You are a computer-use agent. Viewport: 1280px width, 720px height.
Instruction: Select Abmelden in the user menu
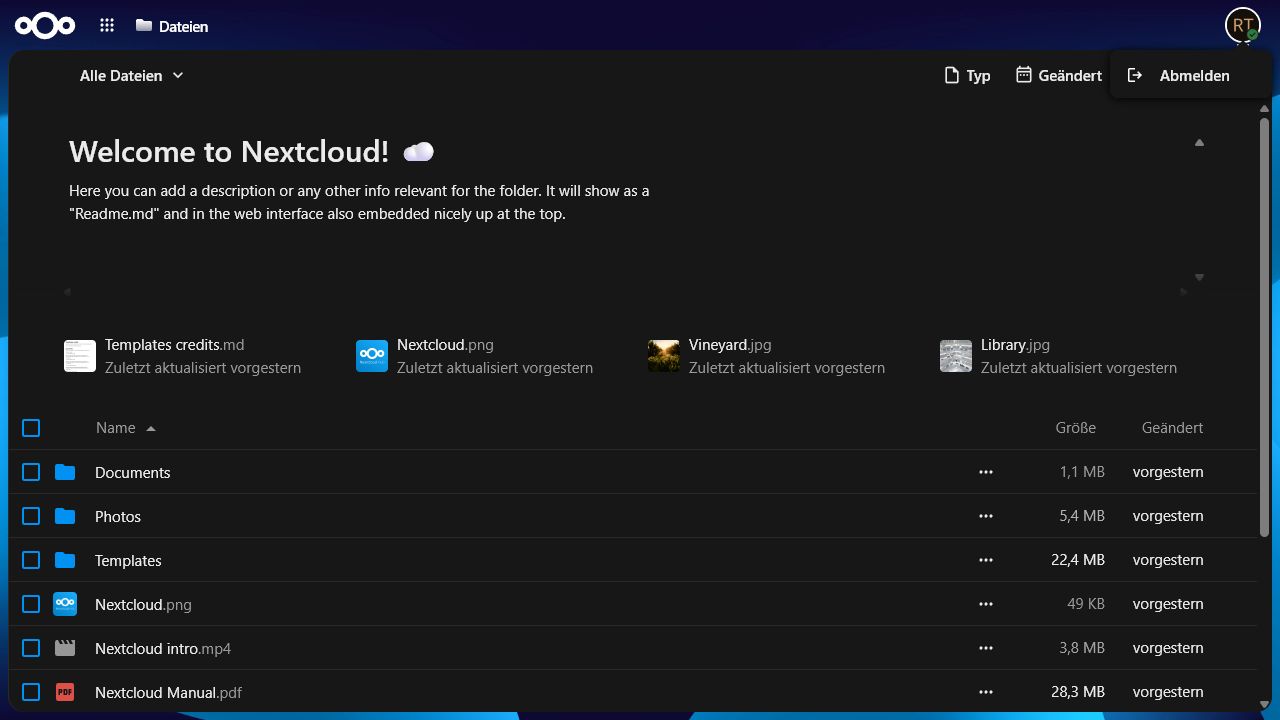click(1190, 76)
